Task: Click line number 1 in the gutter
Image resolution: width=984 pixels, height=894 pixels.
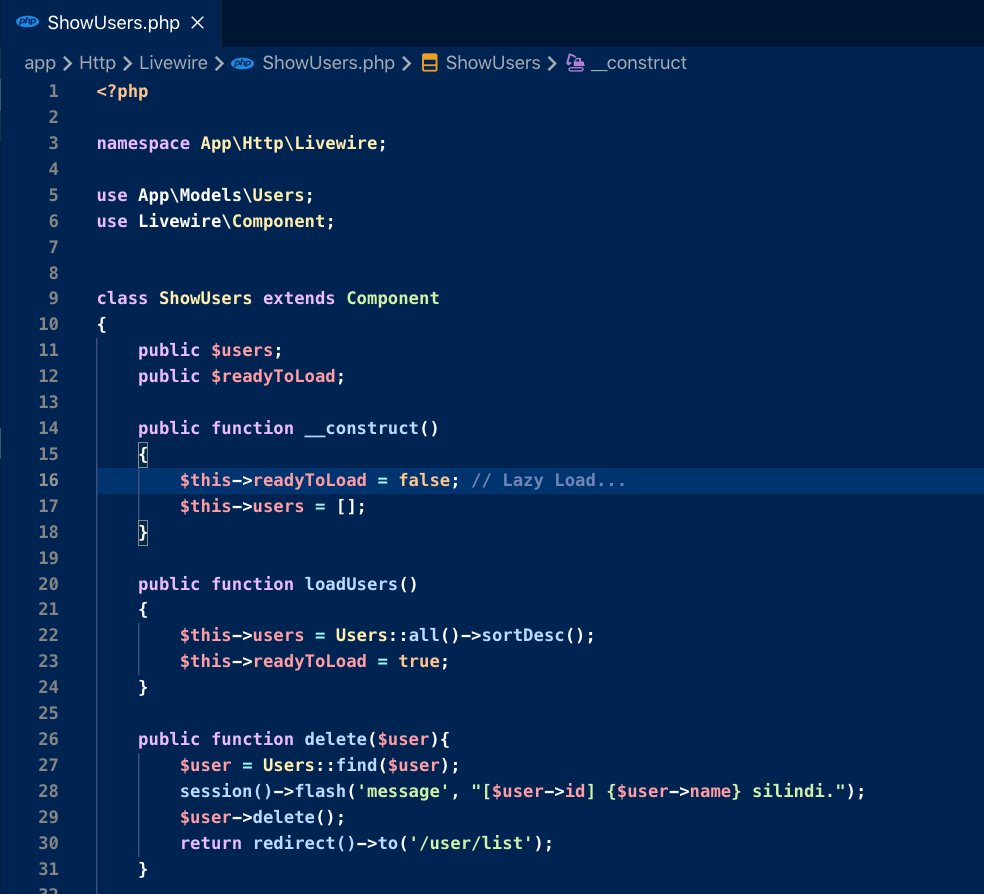Action: coord(53,92)
